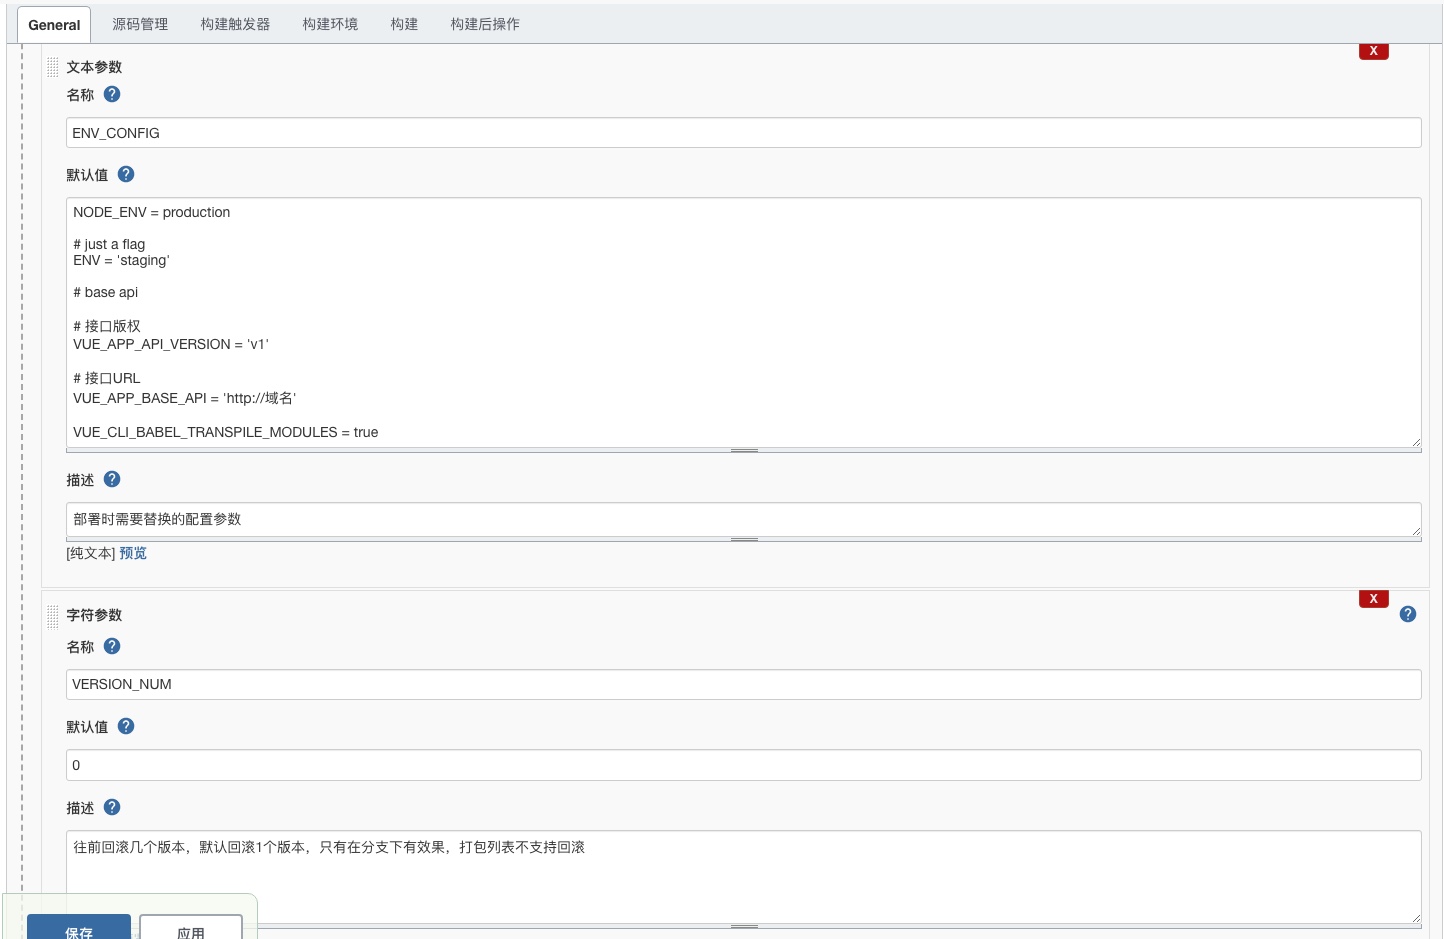The width and height of the screenshot is (1444, 939).
Task: Open the 预览 link under description
Action: tap(133, 553)
